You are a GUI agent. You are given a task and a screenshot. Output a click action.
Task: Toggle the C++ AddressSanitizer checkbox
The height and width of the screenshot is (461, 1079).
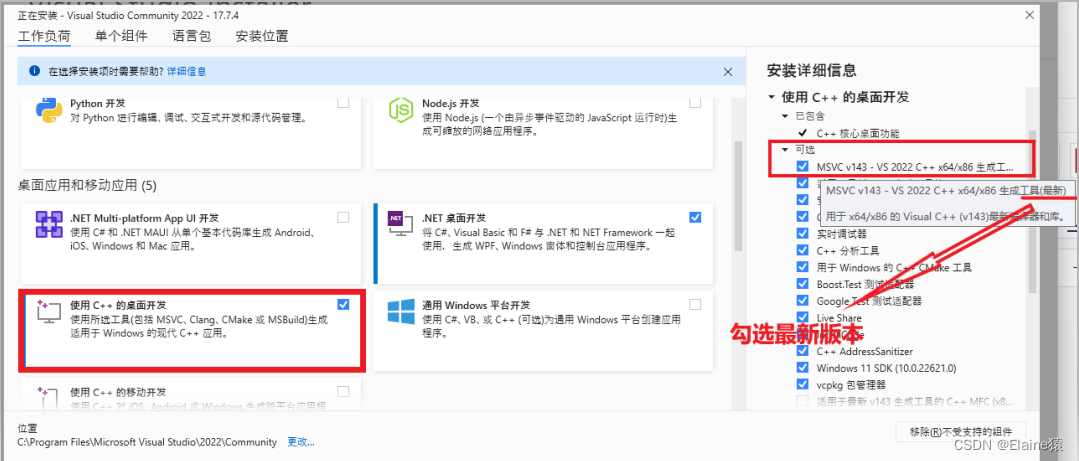pos(802,351)
